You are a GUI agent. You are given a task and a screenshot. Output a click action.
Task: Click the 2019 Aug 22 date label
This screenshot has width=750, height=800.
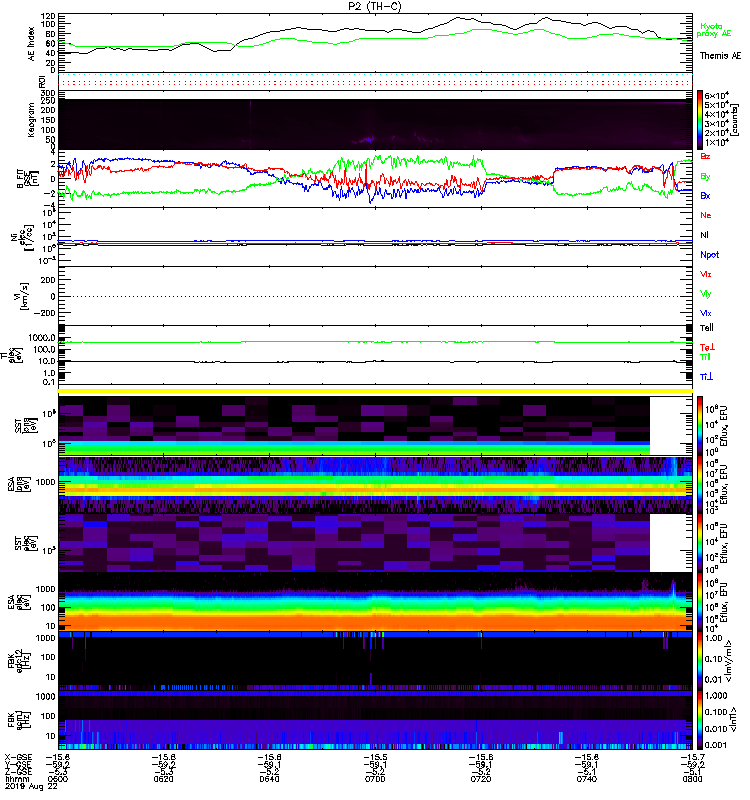coord(32,786)
